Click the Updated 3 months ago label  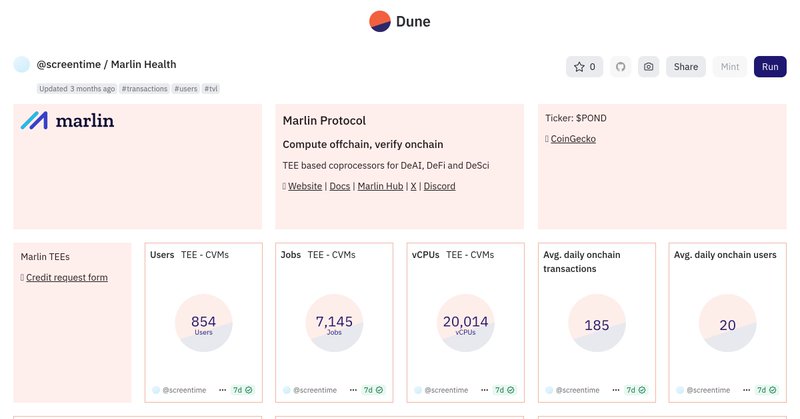pos(77,89)
